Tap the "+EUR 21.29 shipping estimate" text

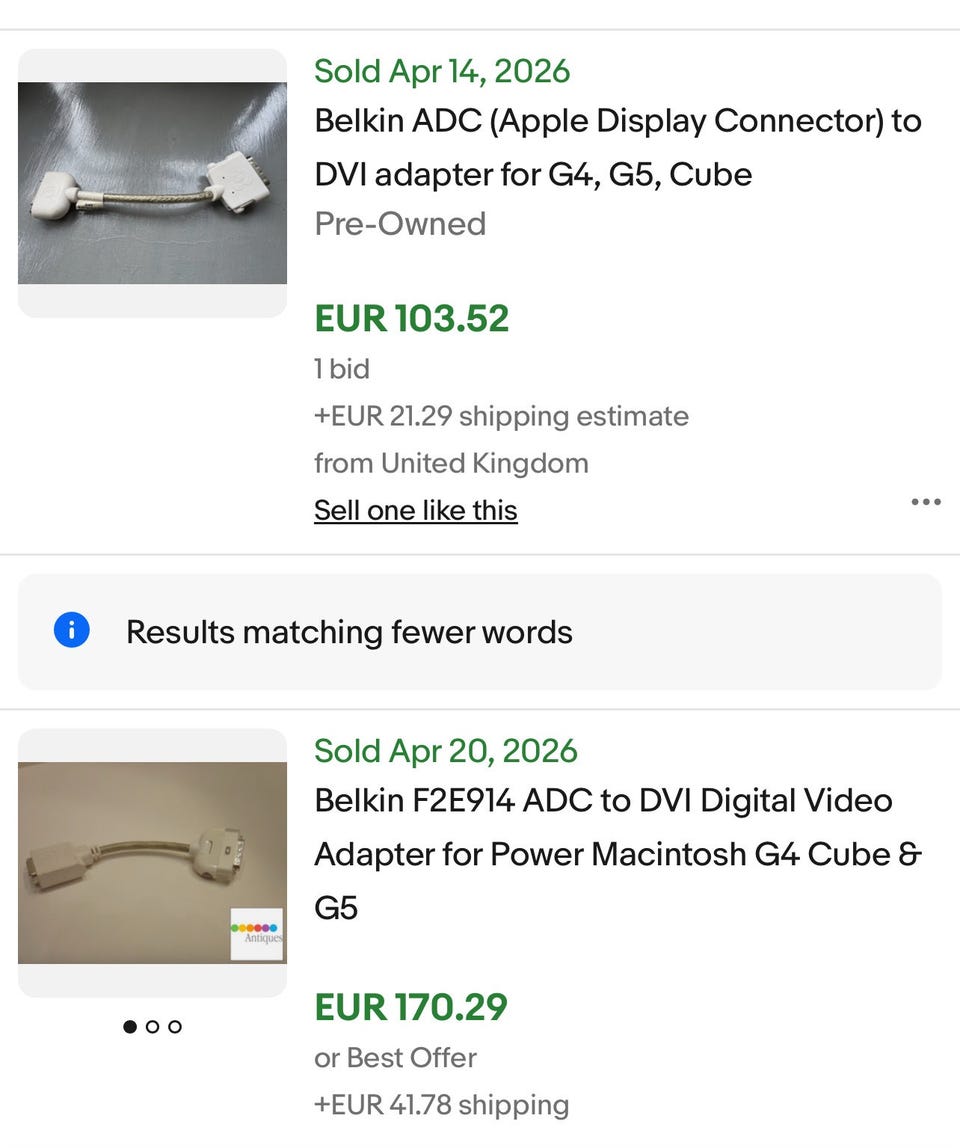tap(501, 416)
